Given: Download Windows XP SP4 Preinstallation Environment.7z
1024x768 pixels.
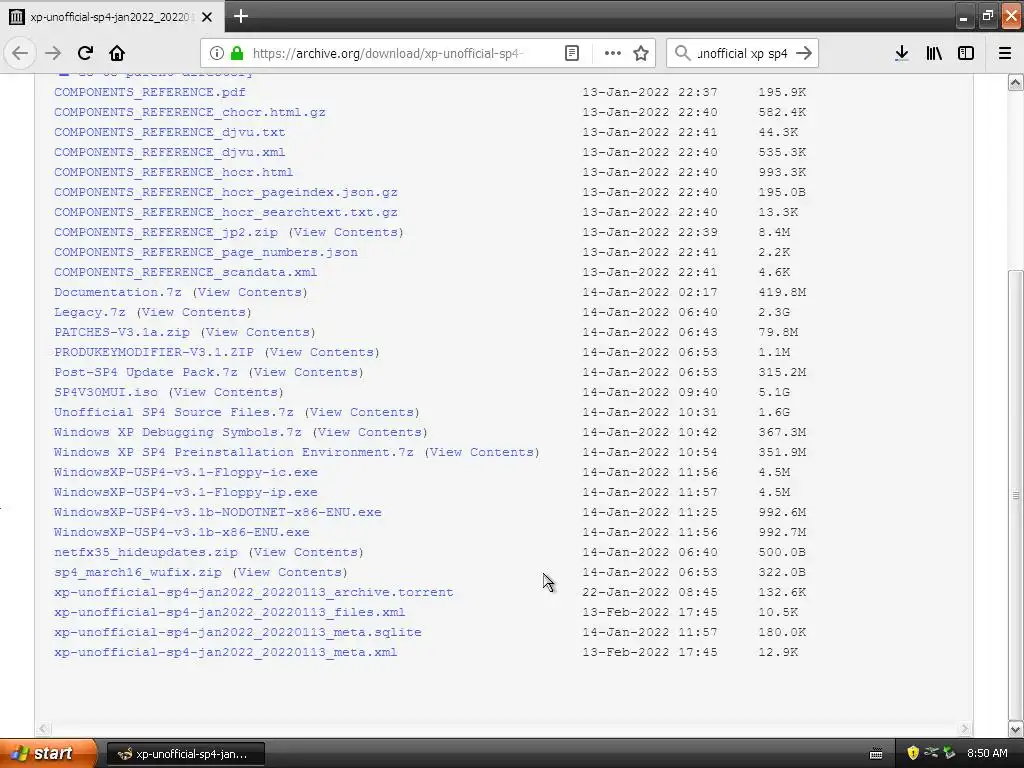Looking at the screenshot, I should (234, 452).
